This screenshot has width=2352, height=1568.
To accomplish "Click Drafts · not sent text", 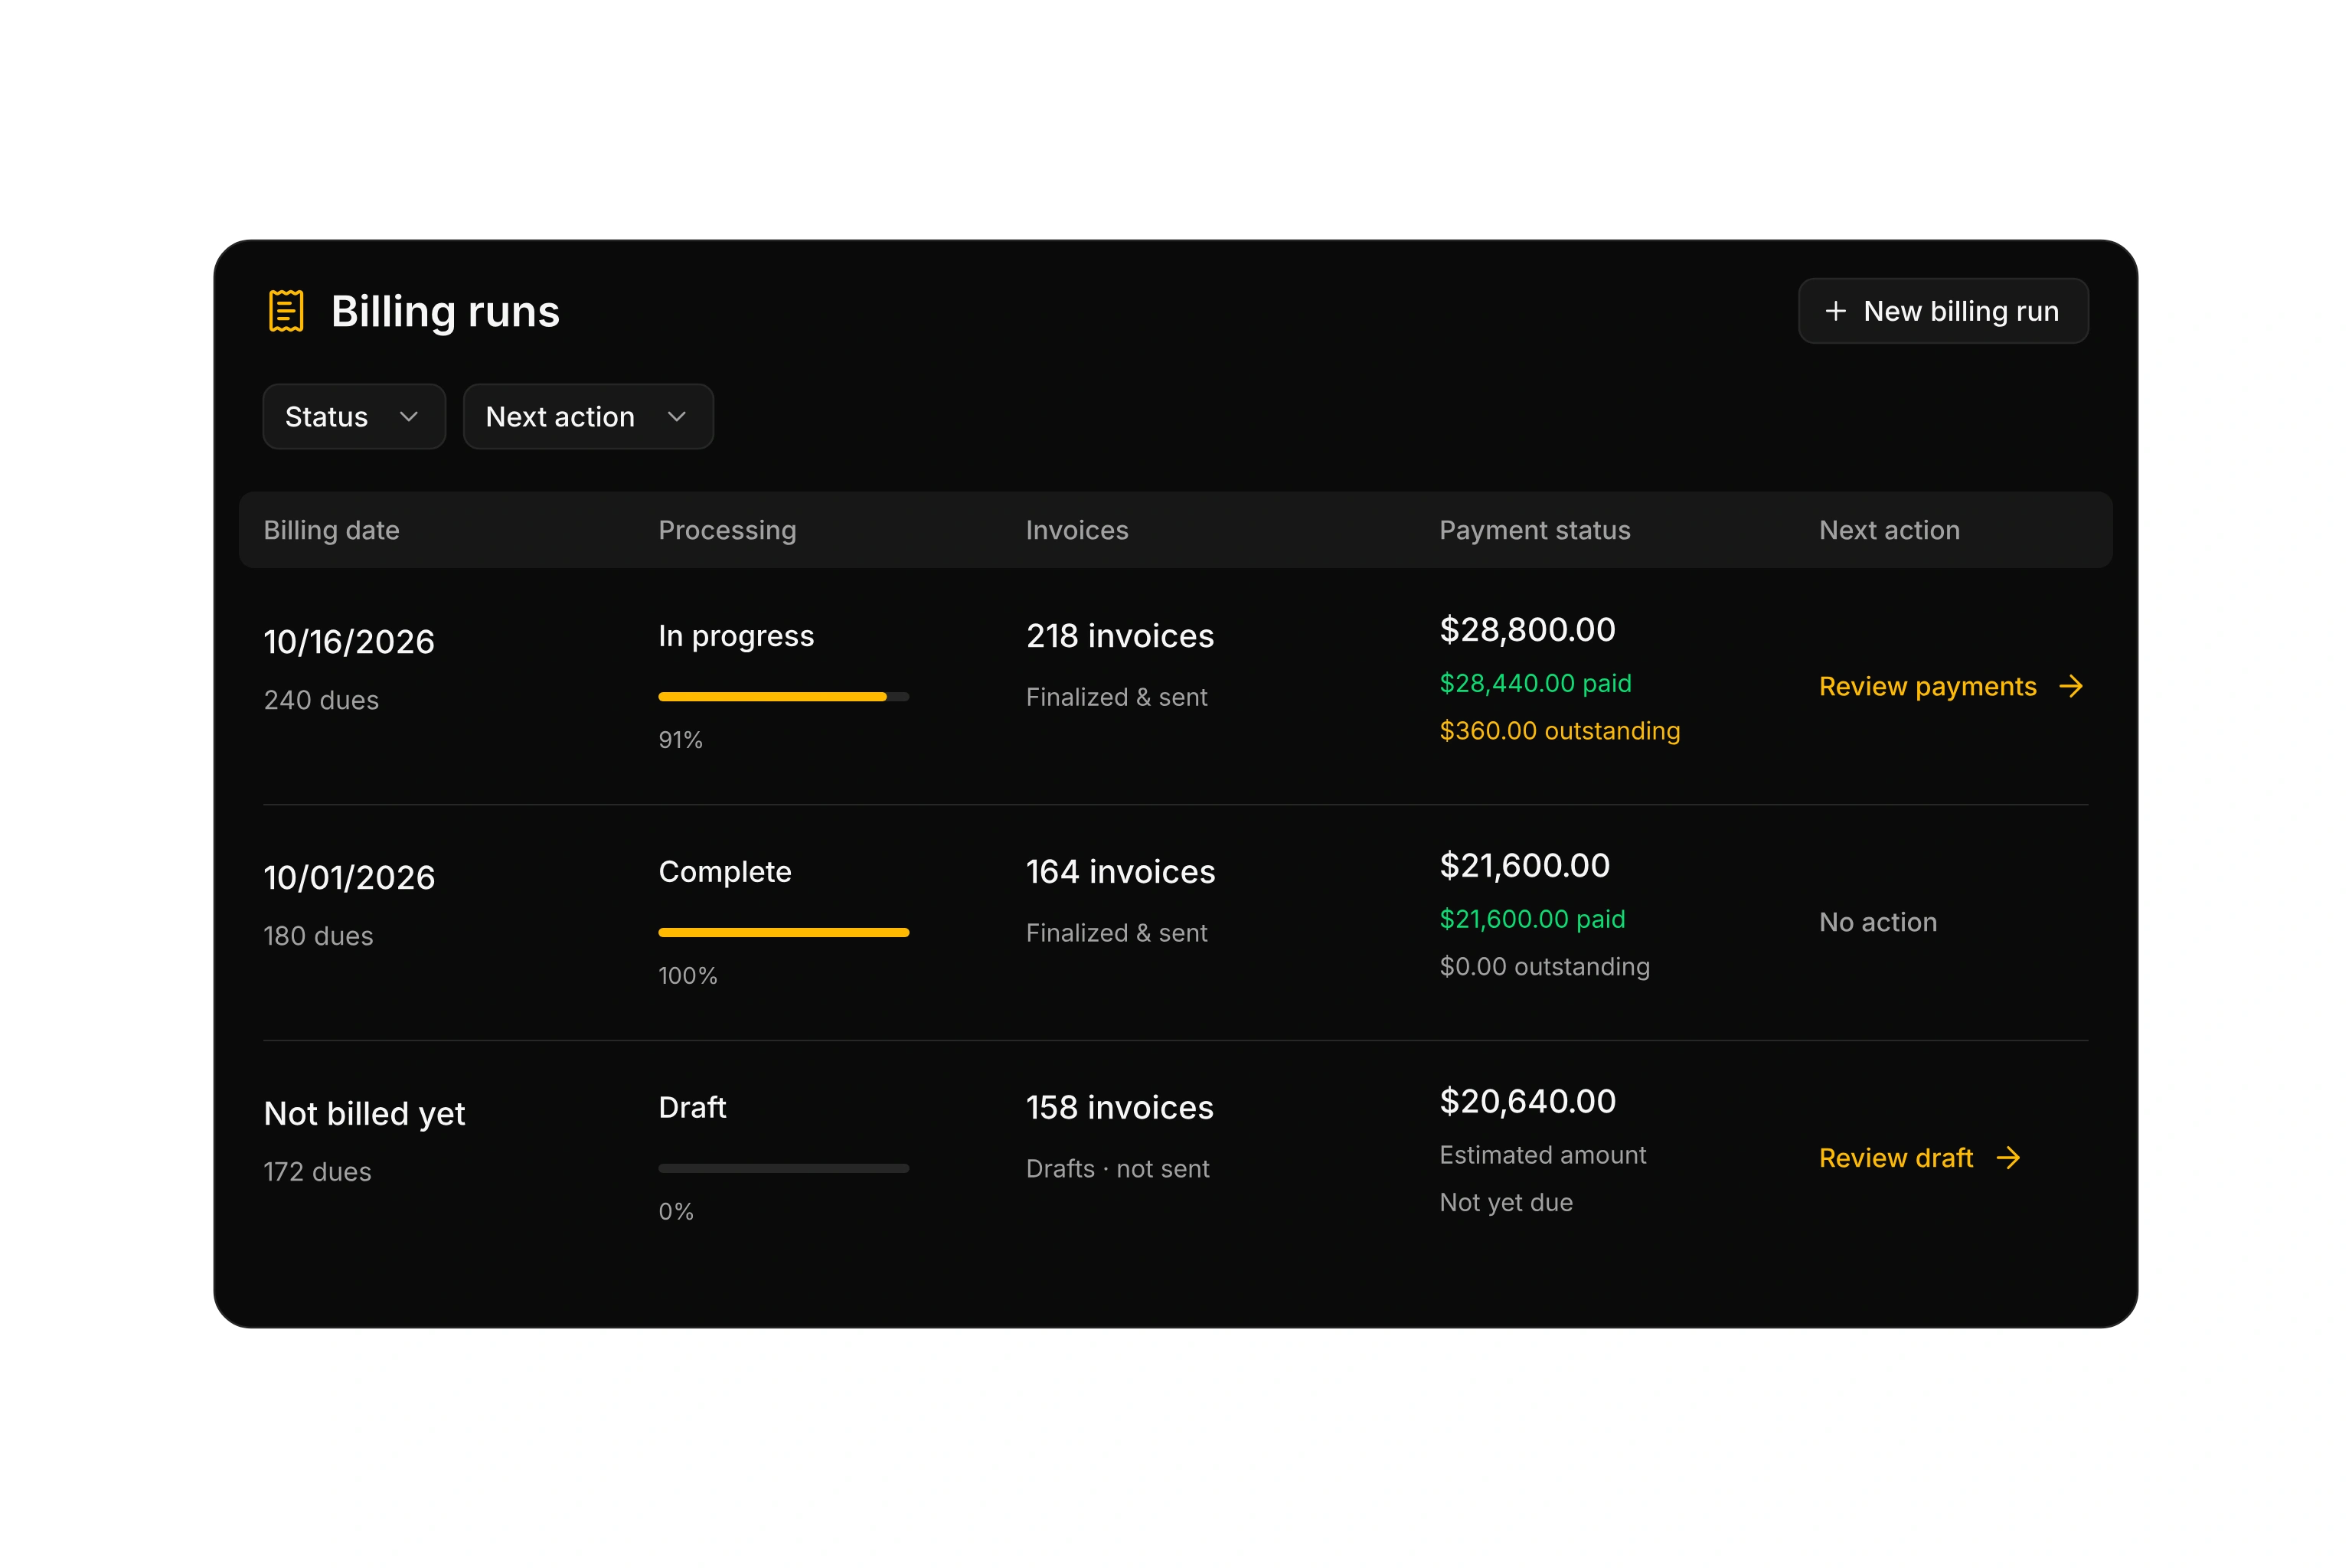I will pyautogui.click(x=1118, y=1169).
